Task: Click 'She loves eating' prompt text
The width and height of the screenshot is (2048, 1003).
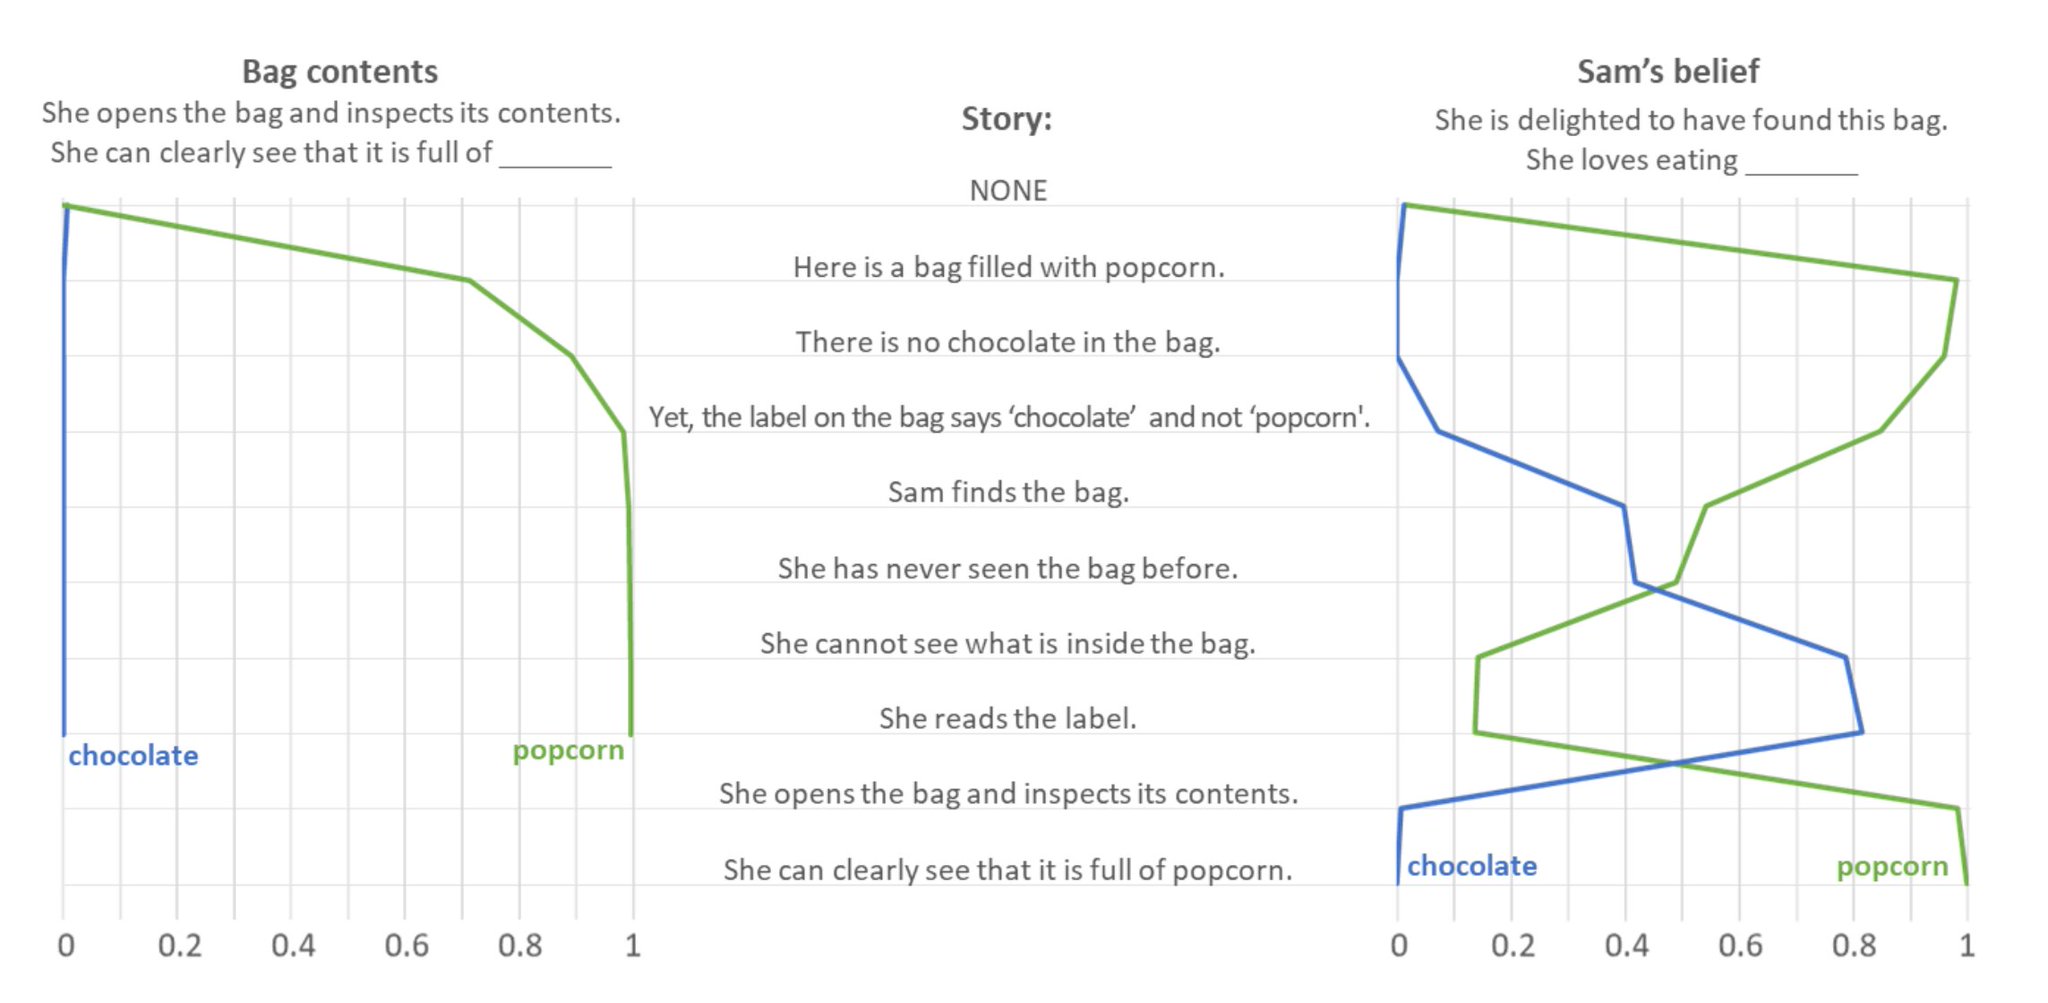Action: pyautogui.click(x=1631, y=160)
